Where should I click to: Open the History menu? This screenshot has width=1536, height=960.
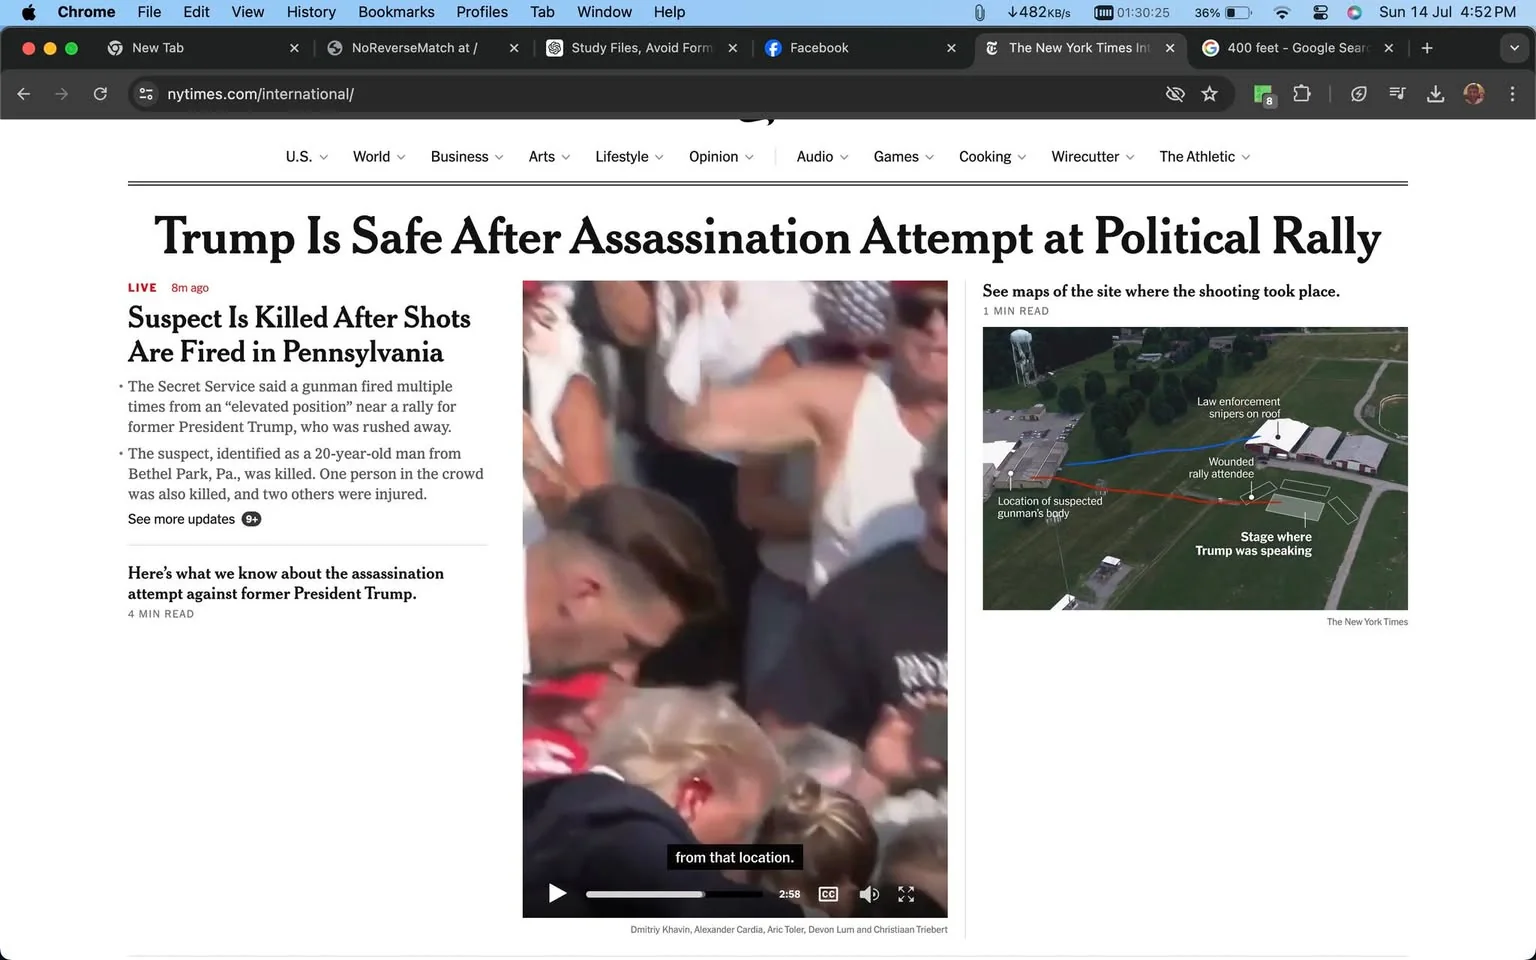[x=311, y=12]
